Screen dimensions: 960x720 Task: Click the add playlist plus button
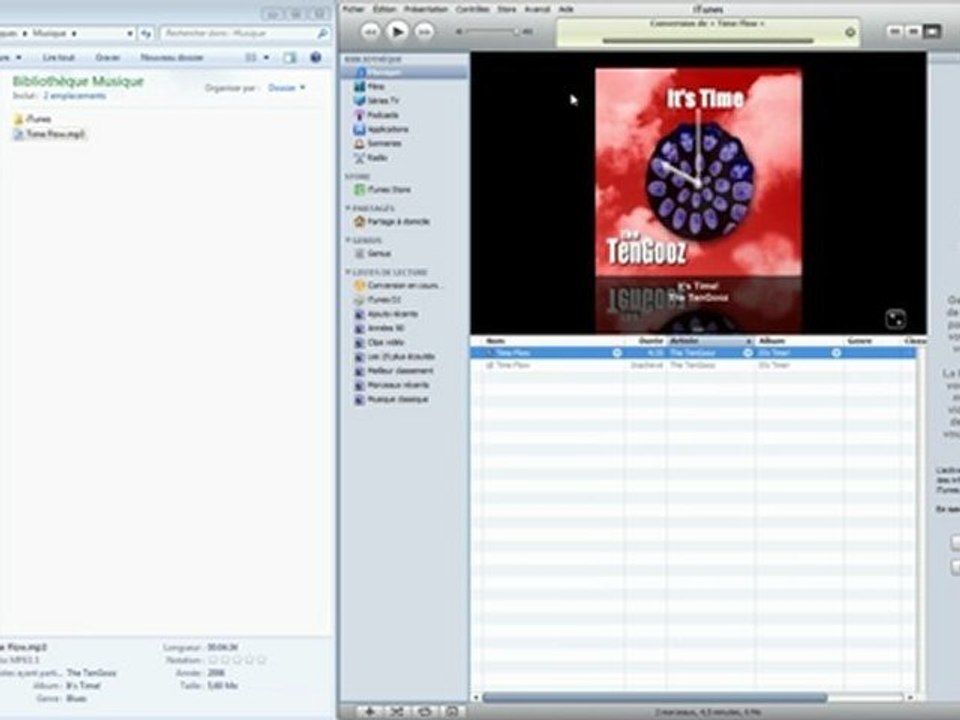pyautogui.click(x=370, y=711)
